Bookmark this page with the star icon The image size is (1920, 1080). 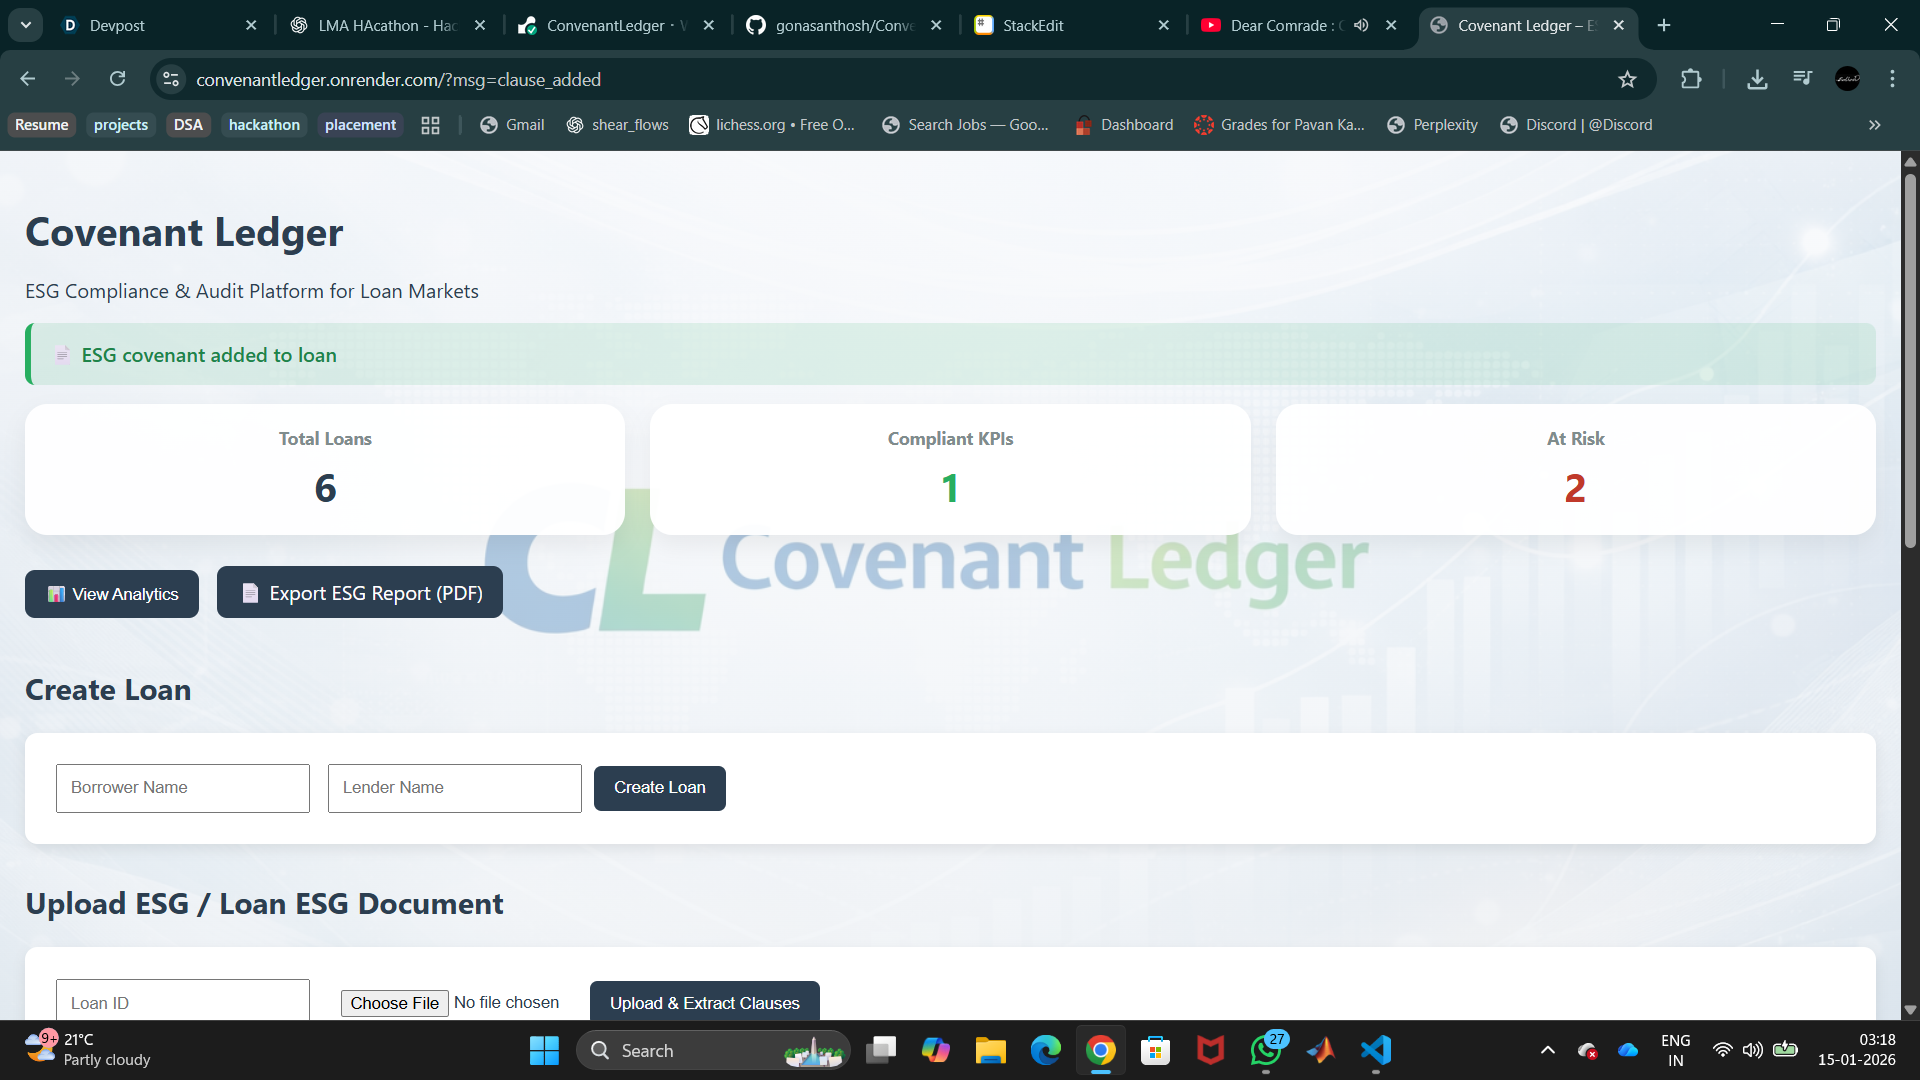1627,79
